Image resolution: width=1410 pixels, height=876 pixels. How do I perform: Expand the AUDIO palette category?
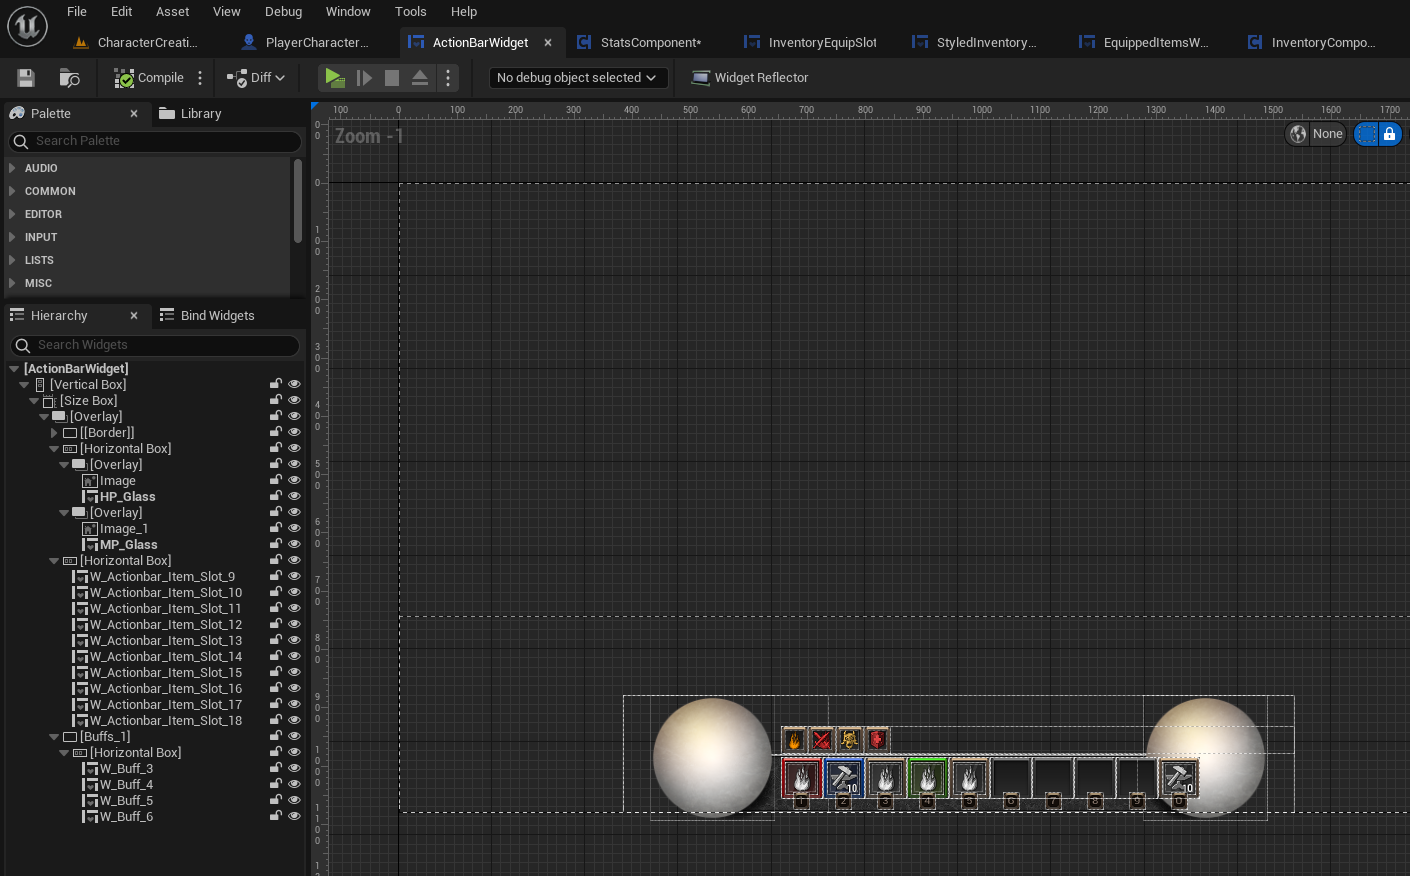(x=12, y=168)
